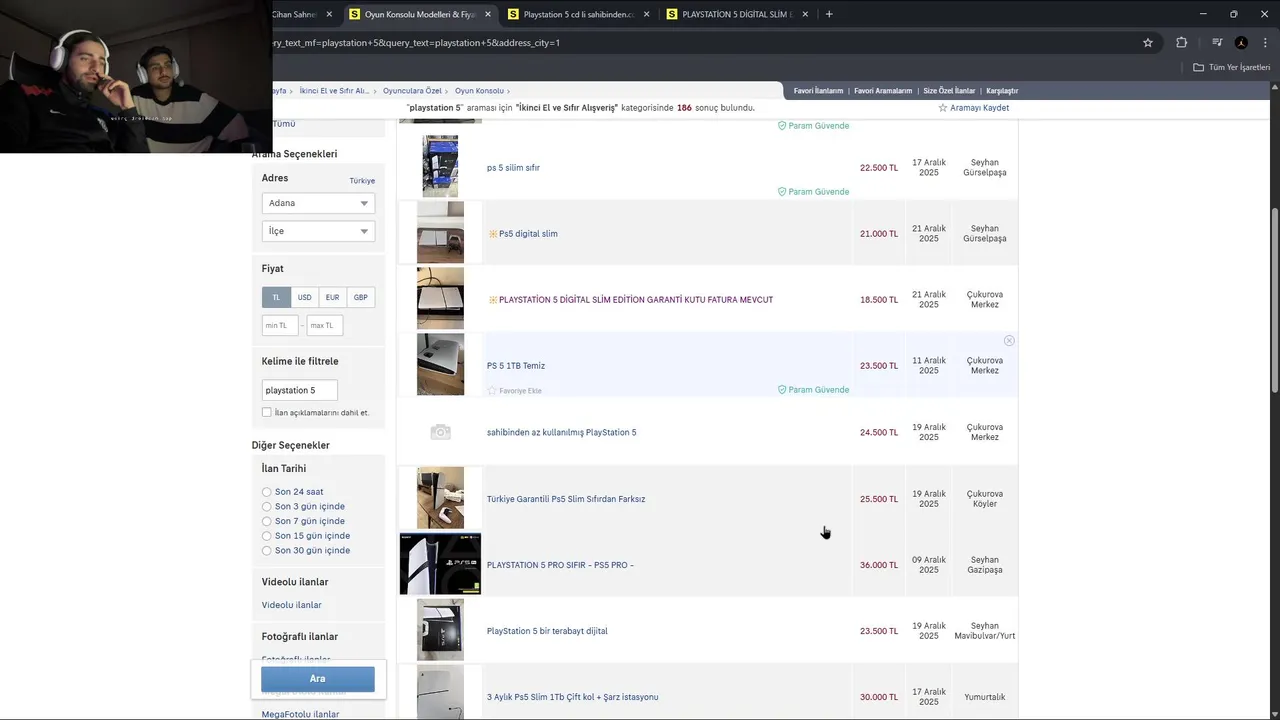The image size is (1280, 720).
Task: Open 3 Aylık Ps5 Slim 1Tb listing
Action: [x=572, y=697]
